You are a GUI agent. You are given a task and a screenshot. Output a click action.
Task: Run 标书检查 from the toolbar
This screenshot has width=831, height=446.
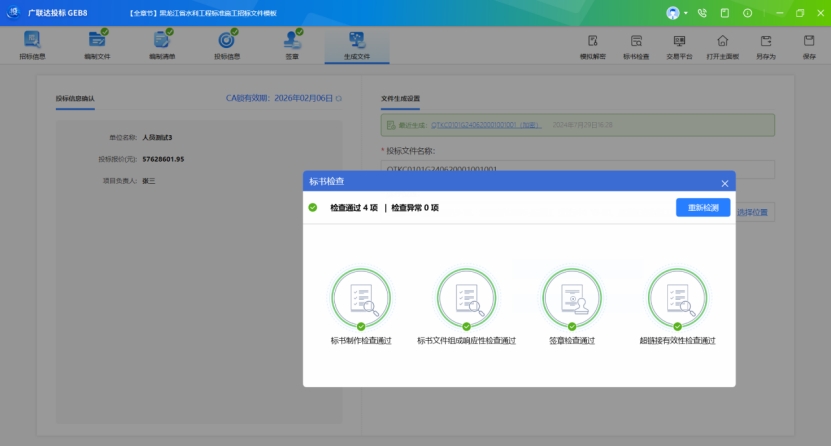pyautogui.click(x=636, y=42)
